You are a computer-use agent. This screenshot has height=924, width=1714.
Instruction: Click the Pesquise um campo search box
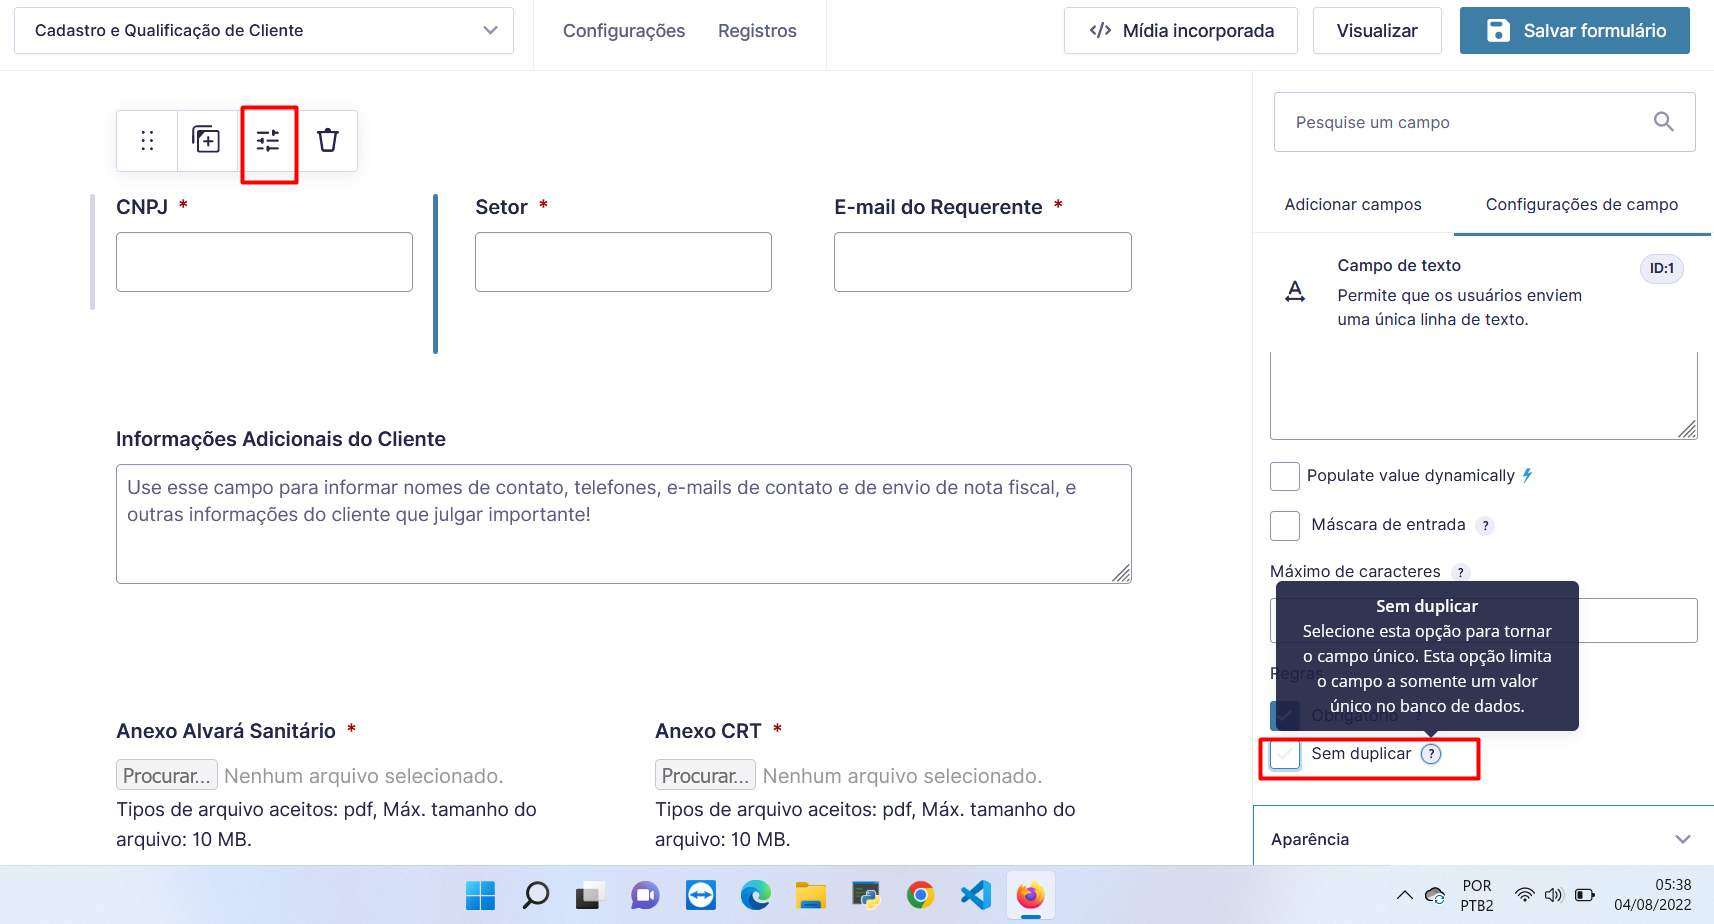point(1485,122)
